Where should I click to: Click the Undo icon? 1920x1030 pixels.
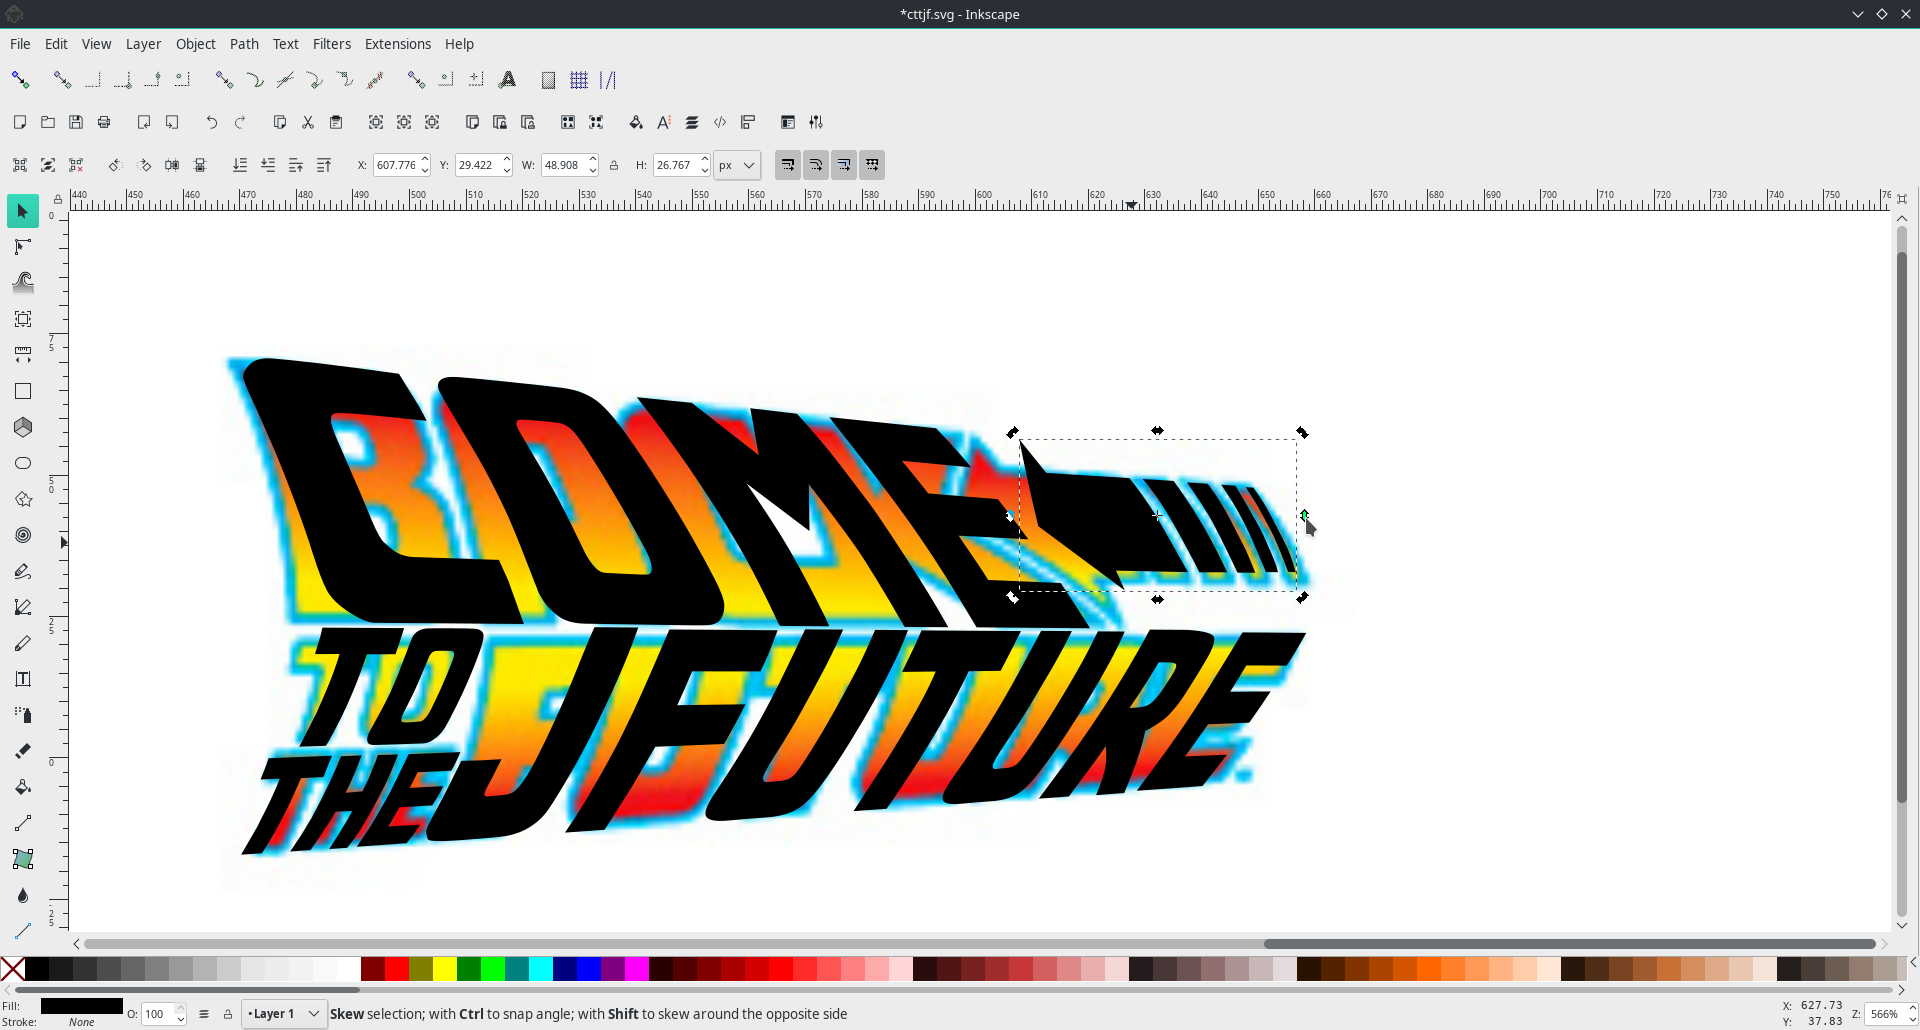point(211,122)
